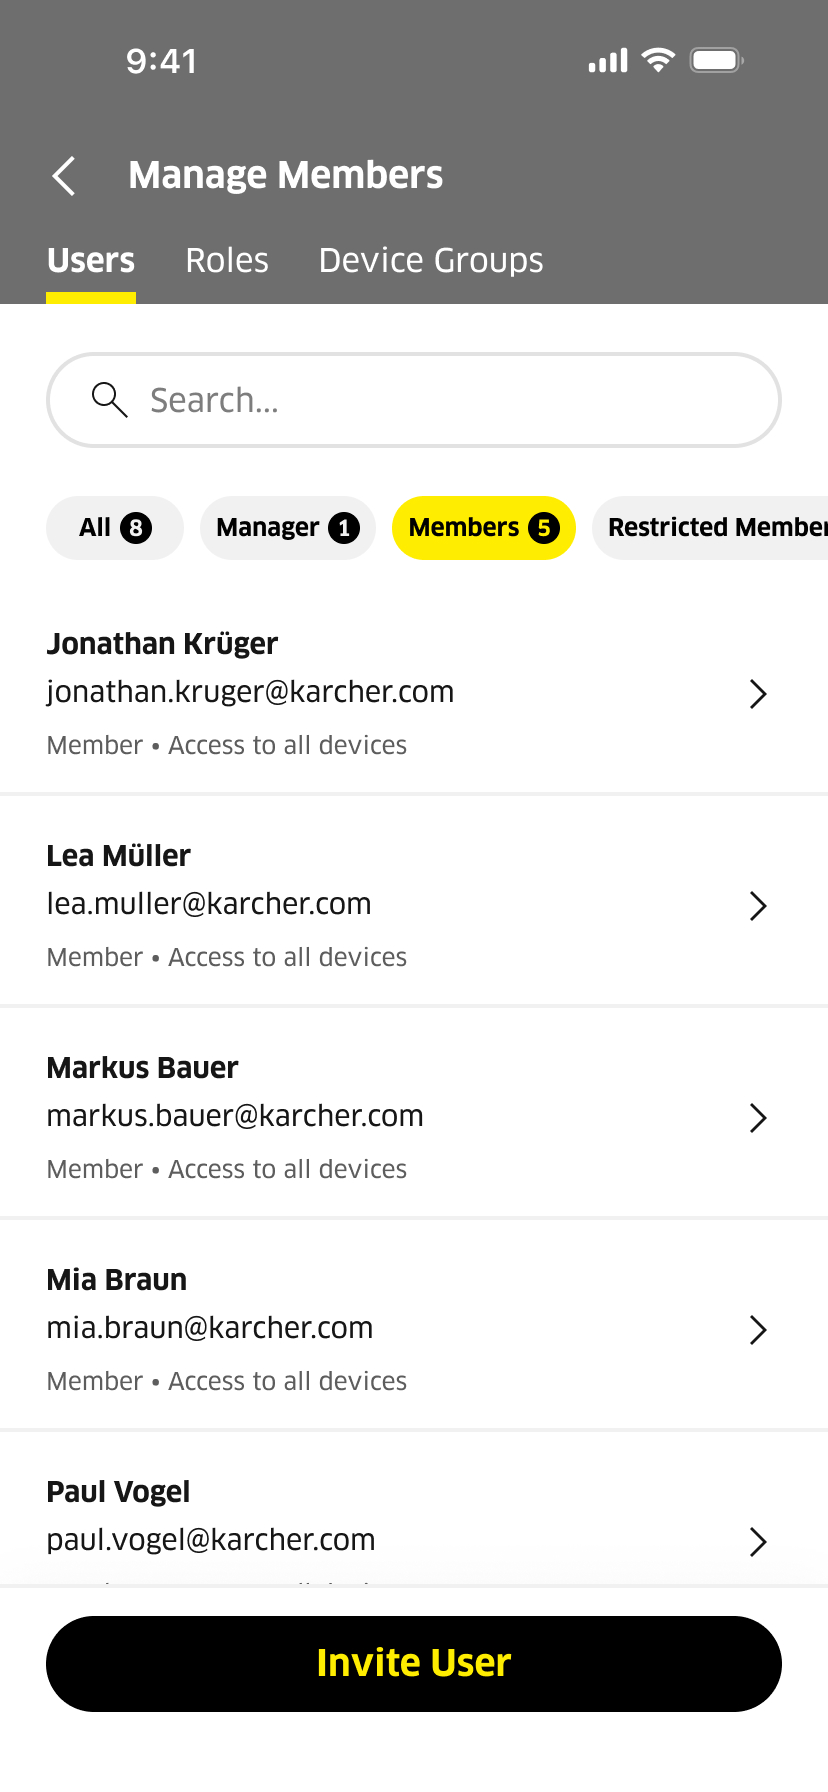Tap the Wi-Fi icon in the status bar

(656, 60)
